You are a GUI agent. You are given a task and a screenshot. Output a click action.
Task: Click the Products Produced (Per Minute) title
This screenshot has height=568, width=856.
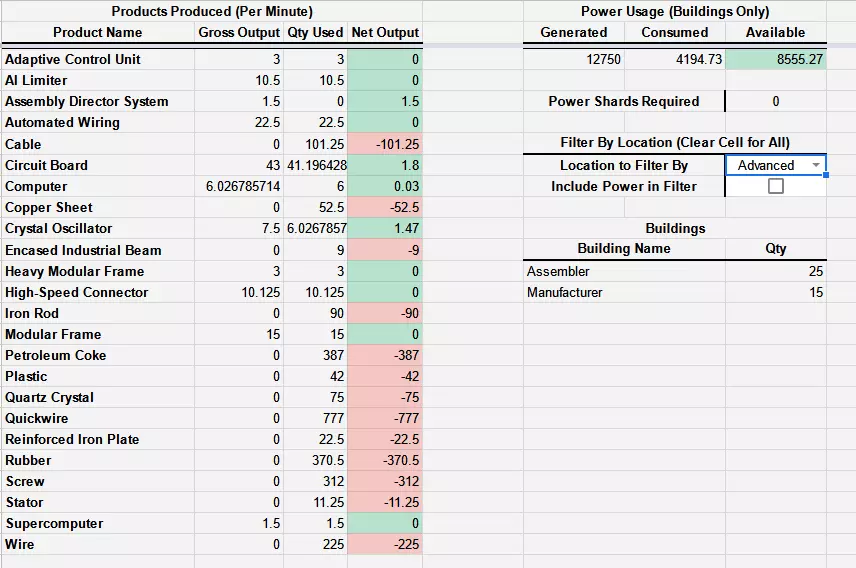click(x=212, y=11)
